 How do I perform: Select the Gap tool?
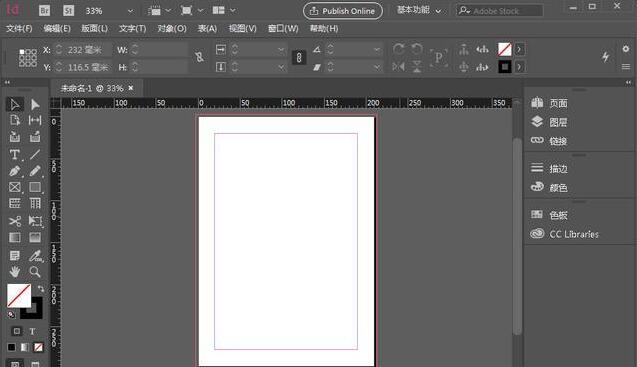[35, 120]
